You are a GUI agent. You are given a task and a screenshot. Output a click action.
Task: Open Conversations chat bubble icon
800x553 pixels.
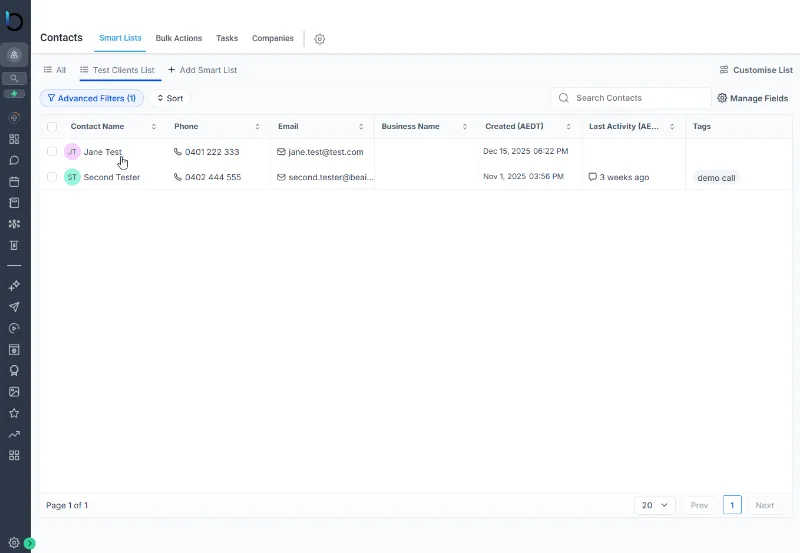coord(14,160)
